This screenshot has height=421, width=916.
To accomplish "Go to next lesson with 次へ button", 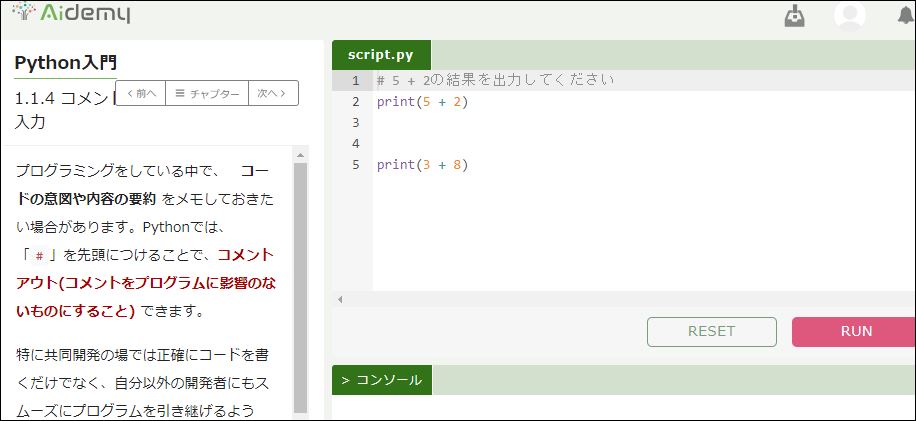I will 273,93.
